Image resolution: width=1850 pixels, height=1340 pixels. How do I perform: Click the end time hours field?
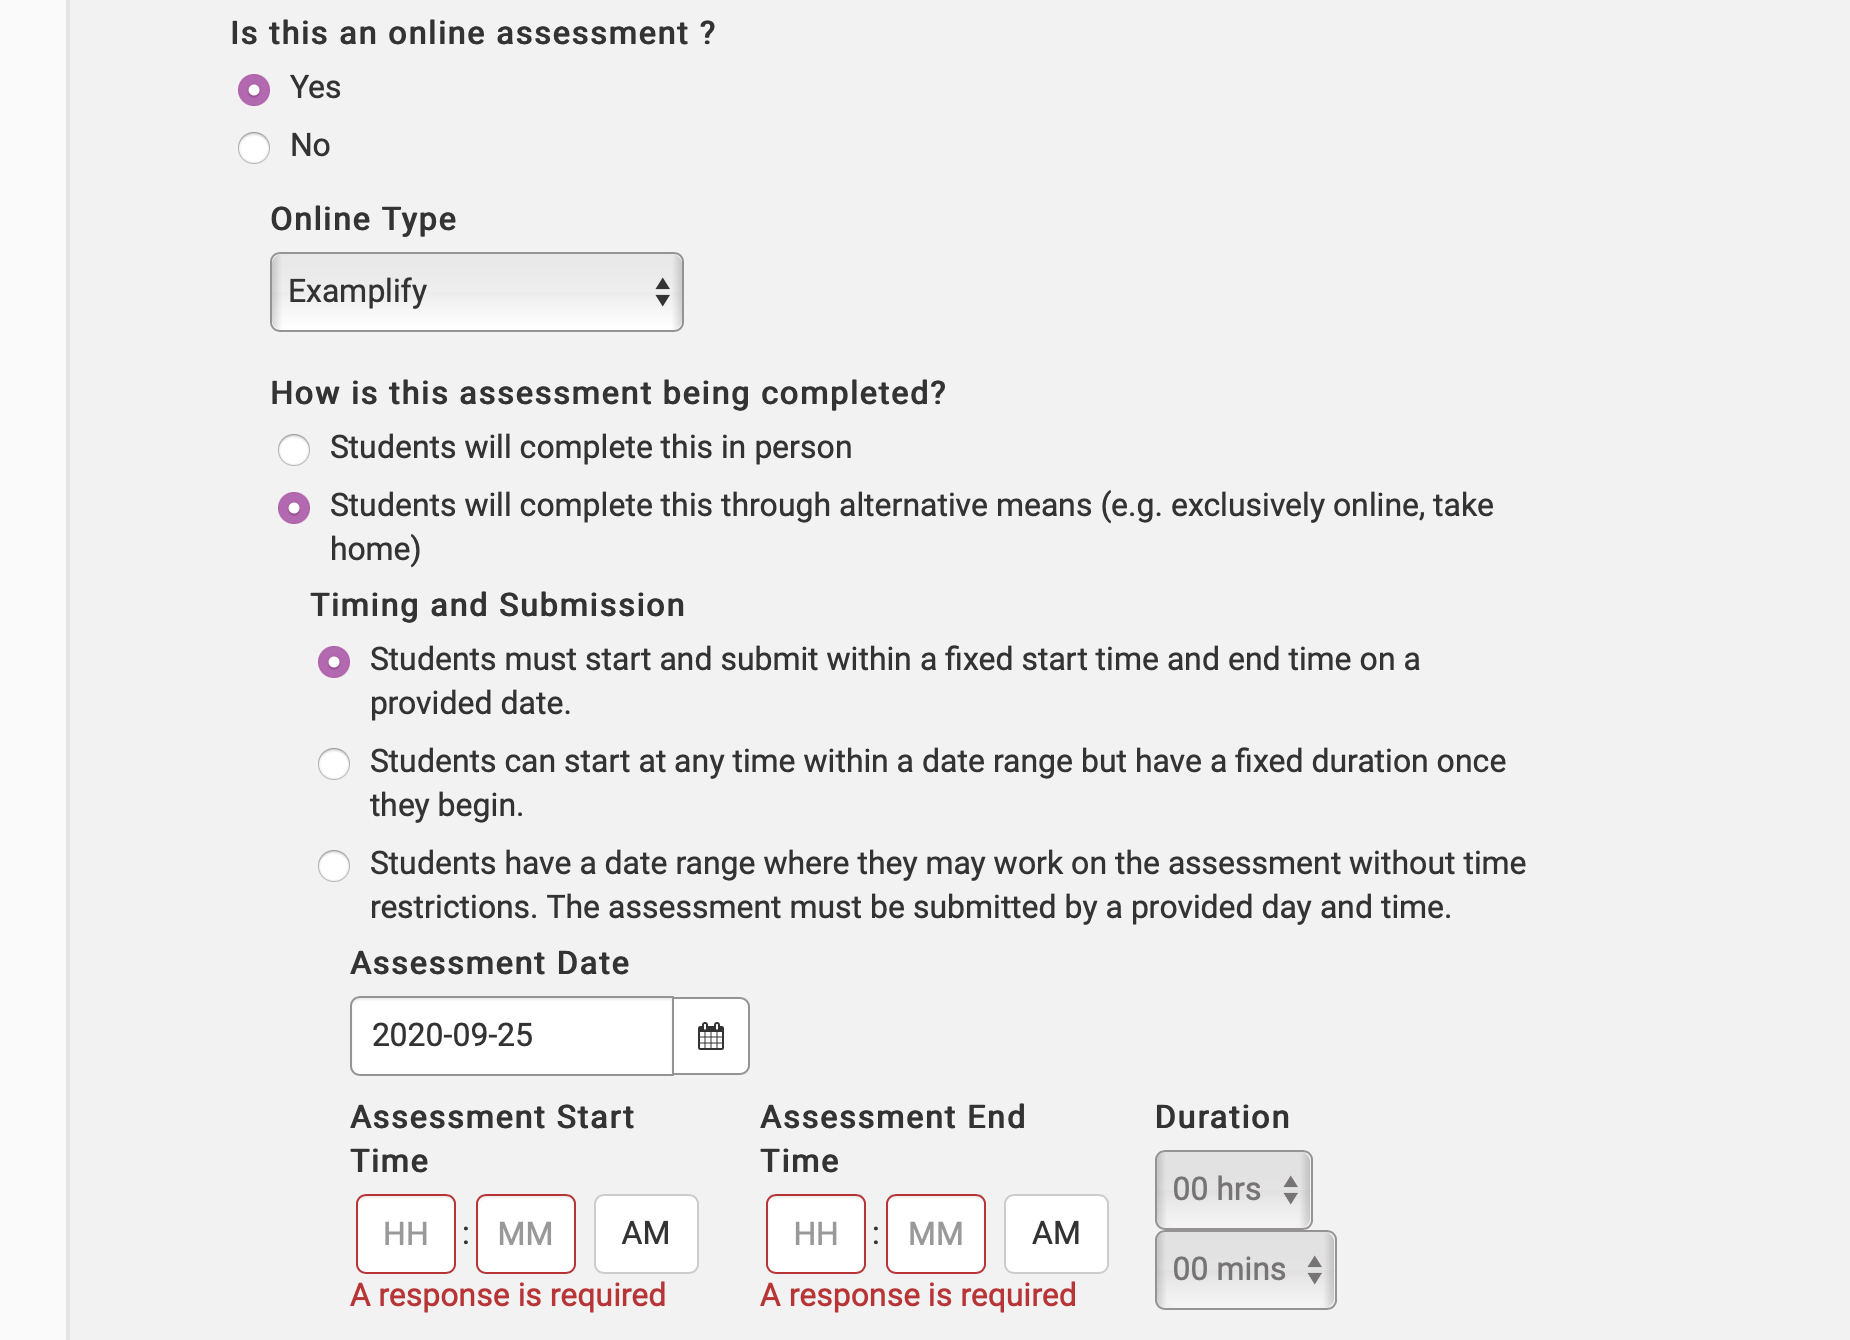[x=816, y=1234]
